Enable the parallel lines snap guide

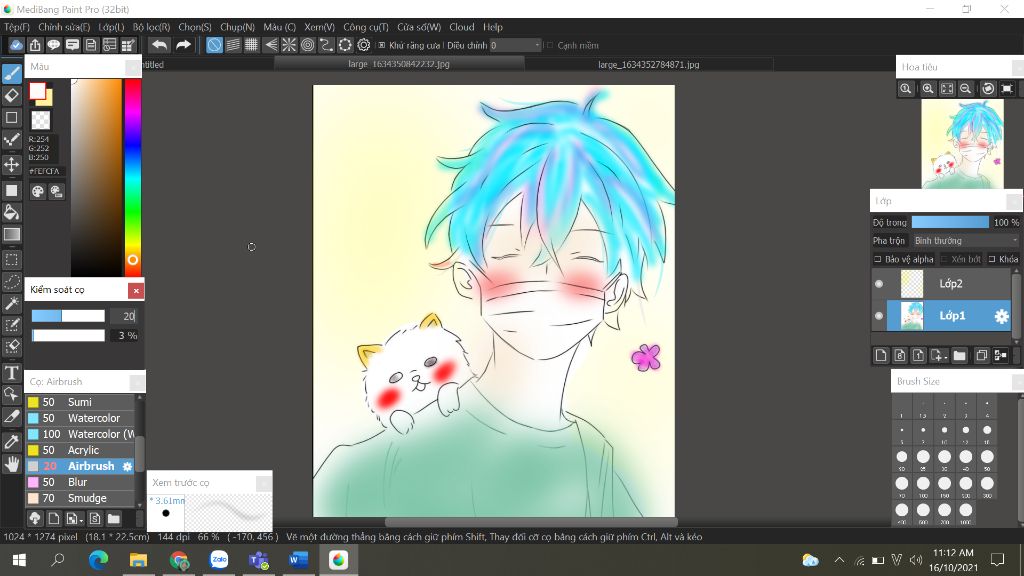[232, 45]
